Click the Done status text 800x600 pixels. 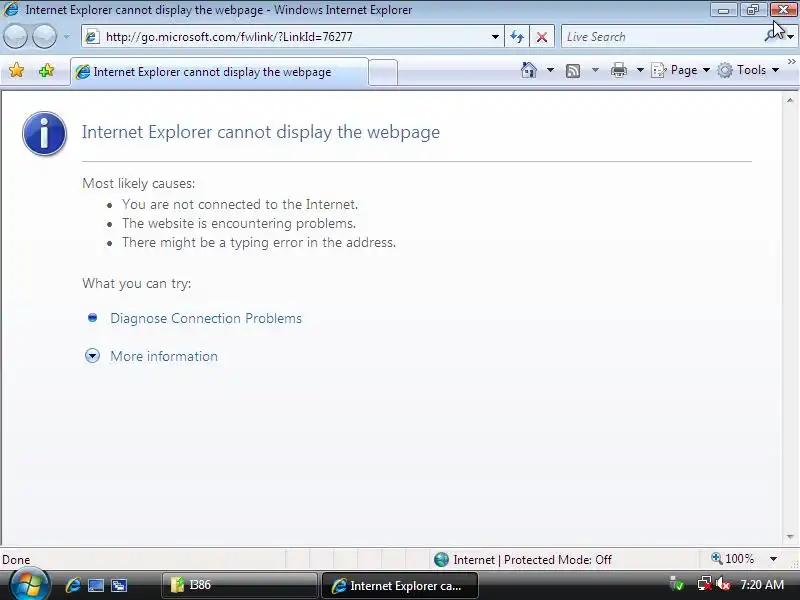(16, 560)
